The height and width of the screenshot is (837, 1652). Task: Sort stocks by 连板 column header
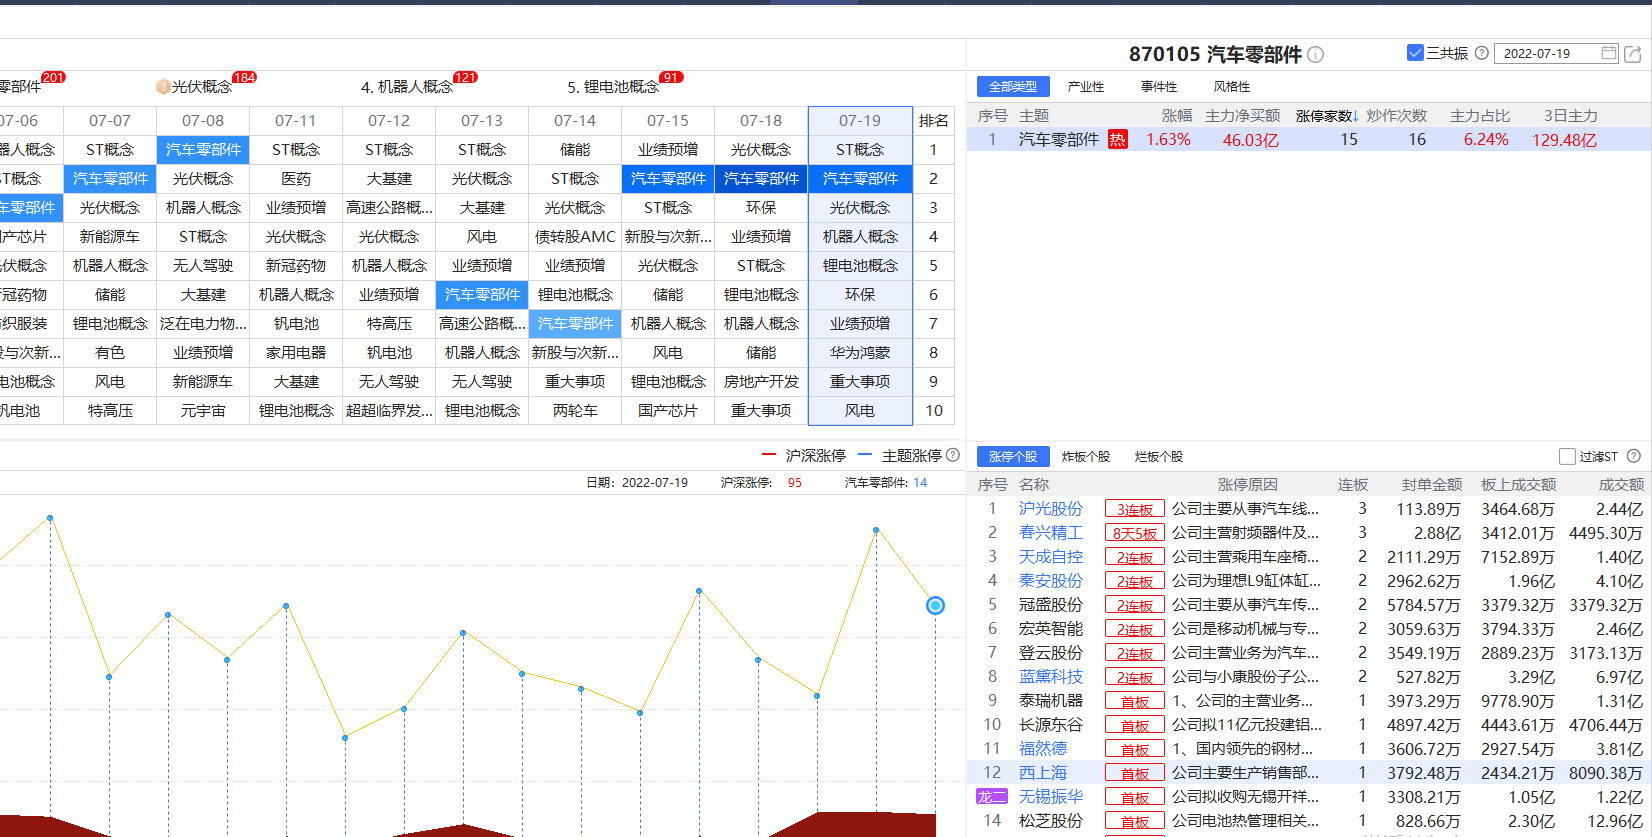[1353, 485]
